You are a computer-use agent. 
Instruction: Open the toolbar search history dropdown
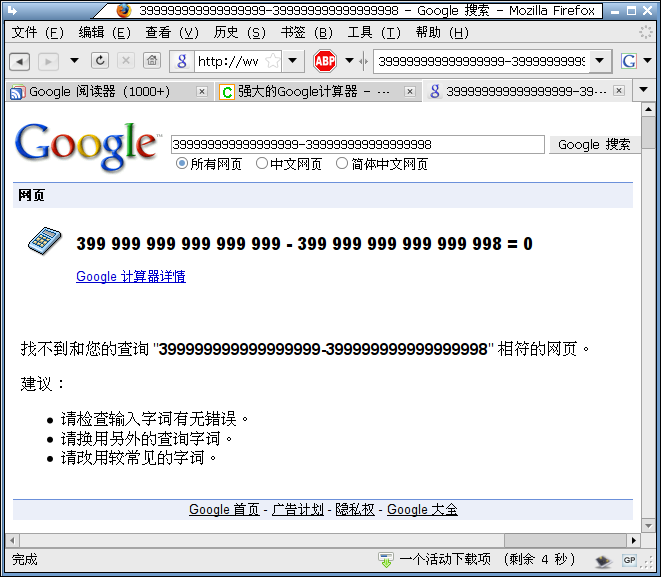599,62
